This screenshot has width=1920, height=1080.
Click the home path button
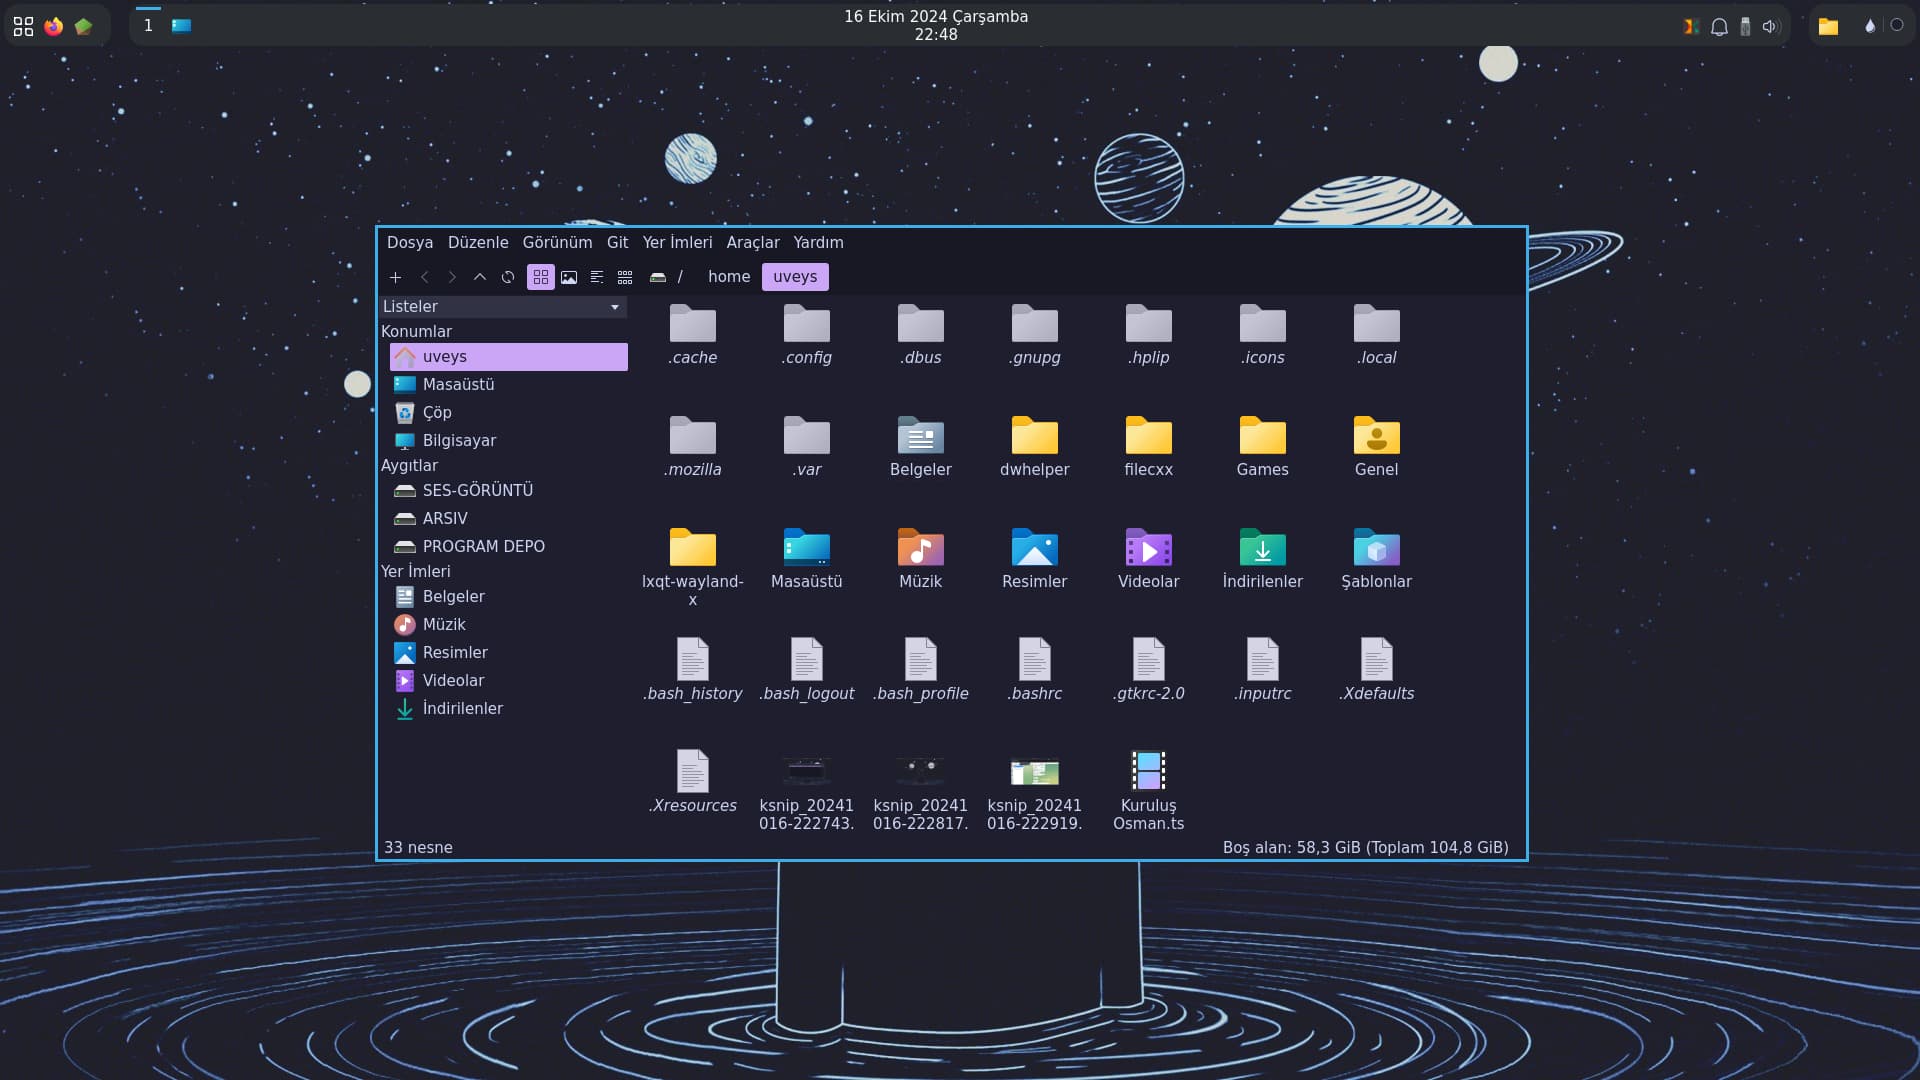[x=729, y=277]
